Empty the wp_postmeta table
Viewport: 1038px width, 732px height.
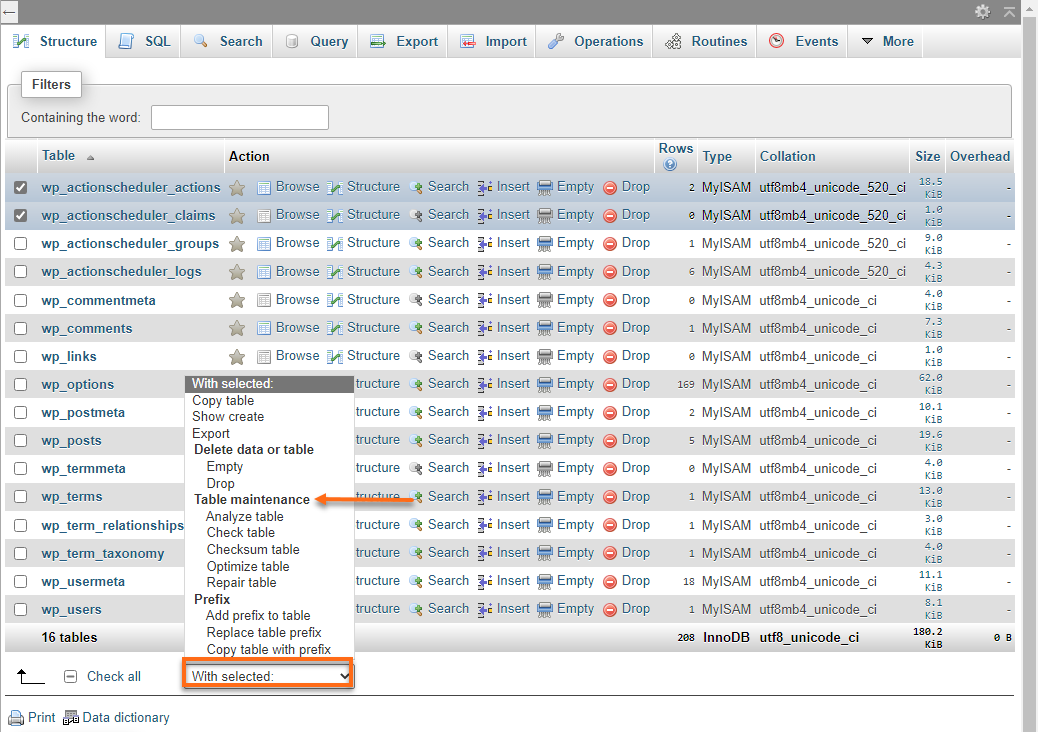tap(575, 412)
